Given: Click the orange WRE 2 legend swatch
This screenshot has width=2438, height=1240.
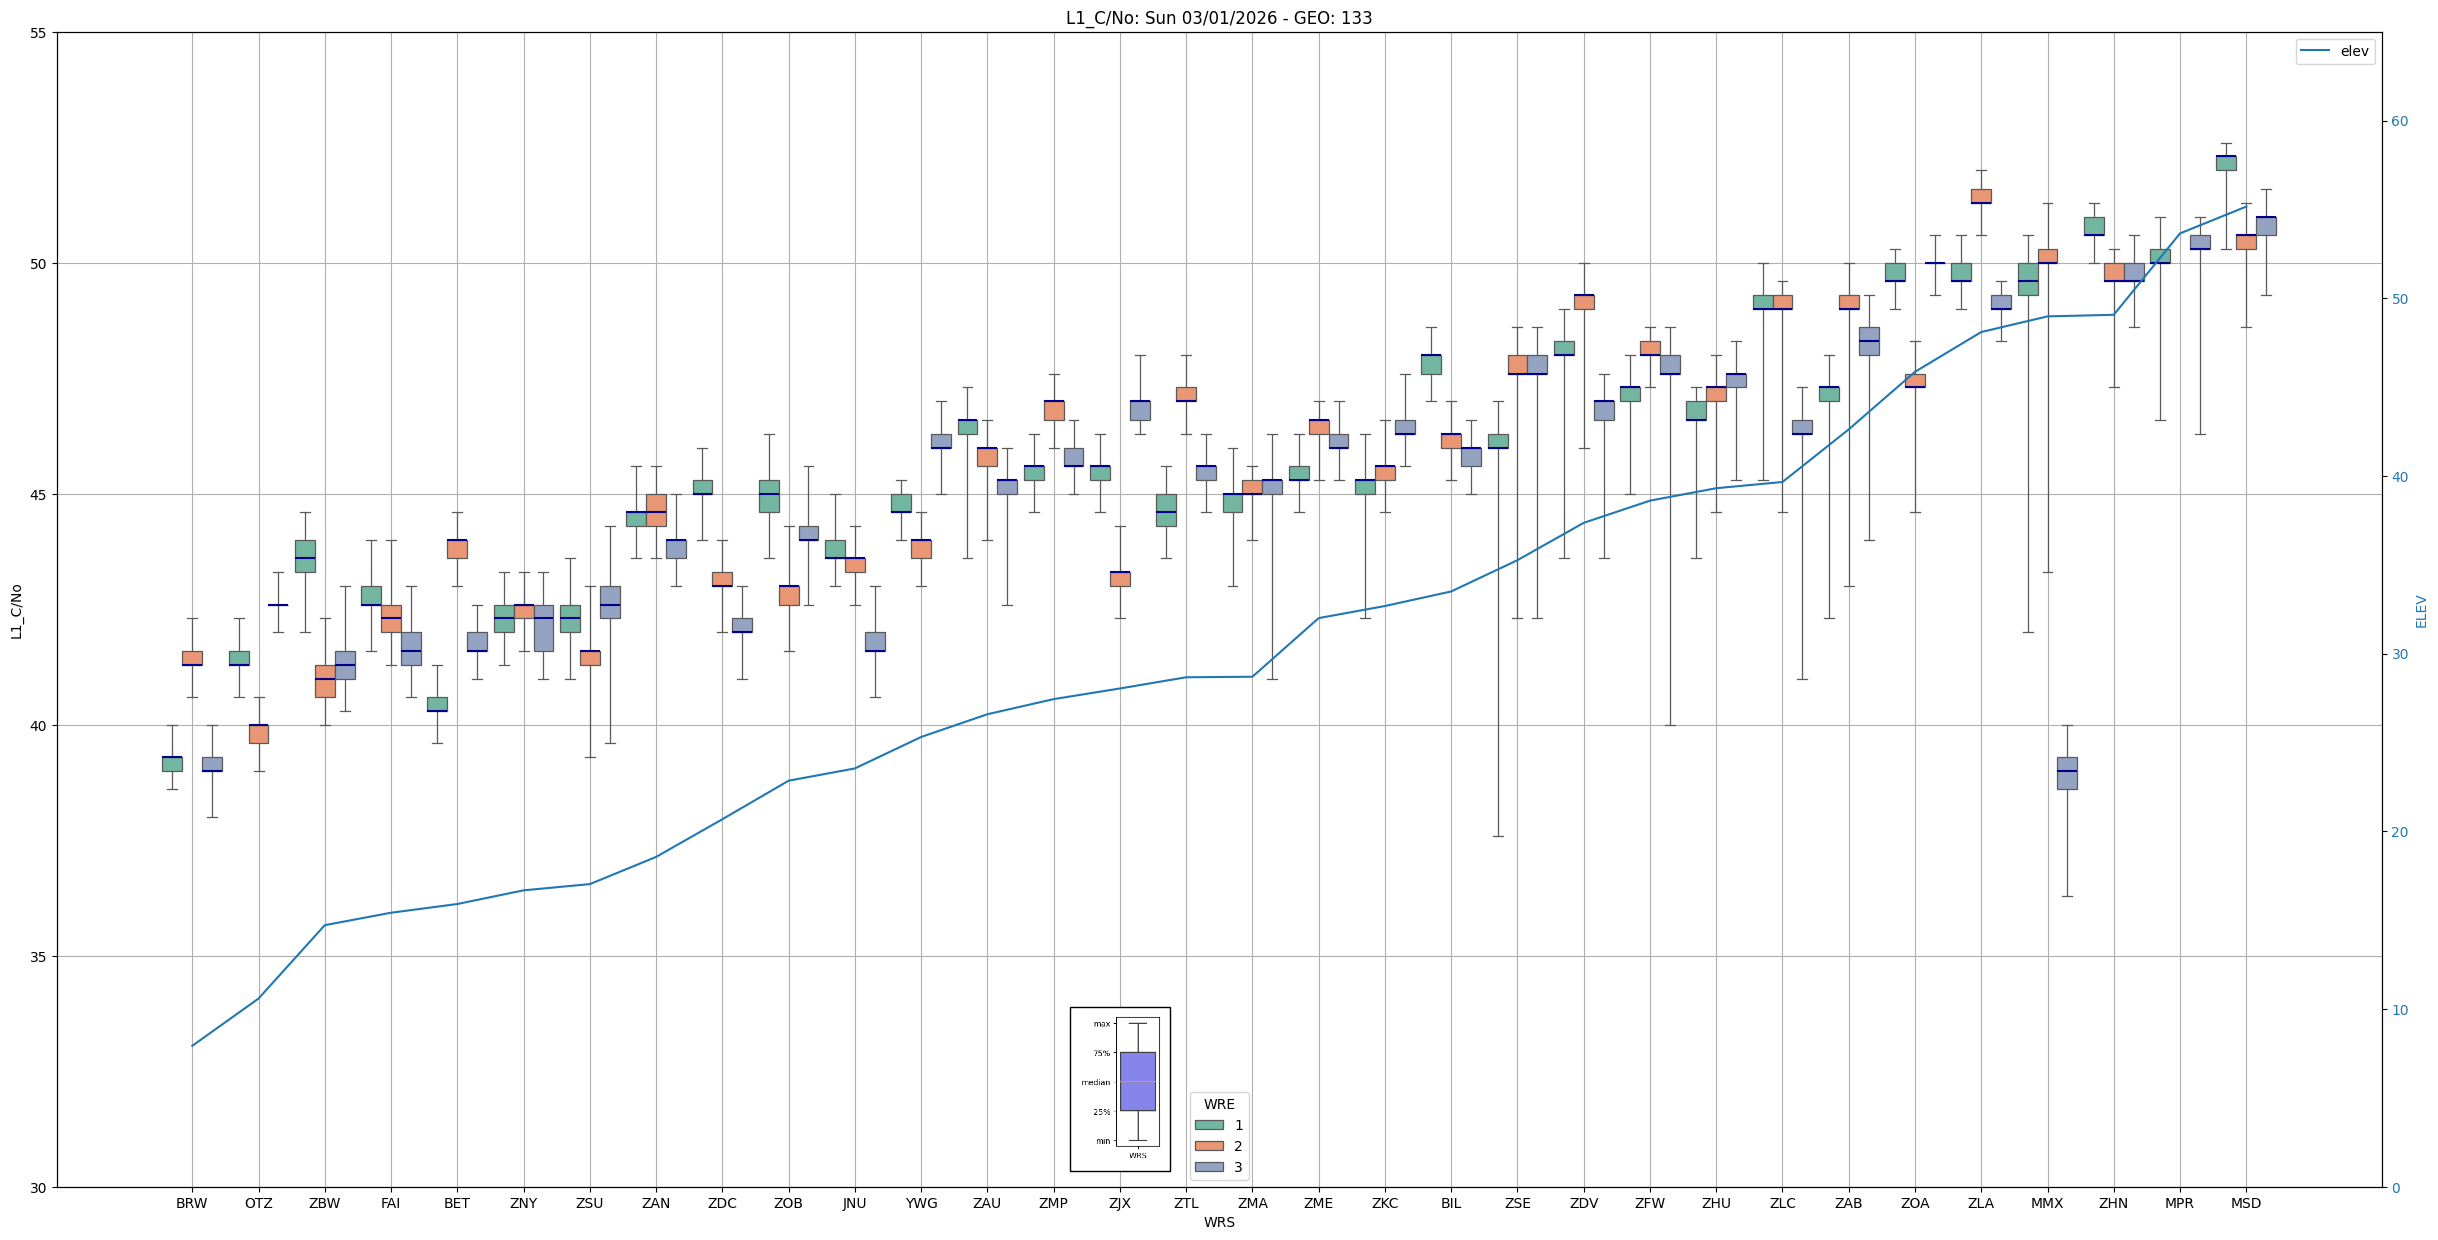Looking at the screenshot, I should point(1209,1146).
